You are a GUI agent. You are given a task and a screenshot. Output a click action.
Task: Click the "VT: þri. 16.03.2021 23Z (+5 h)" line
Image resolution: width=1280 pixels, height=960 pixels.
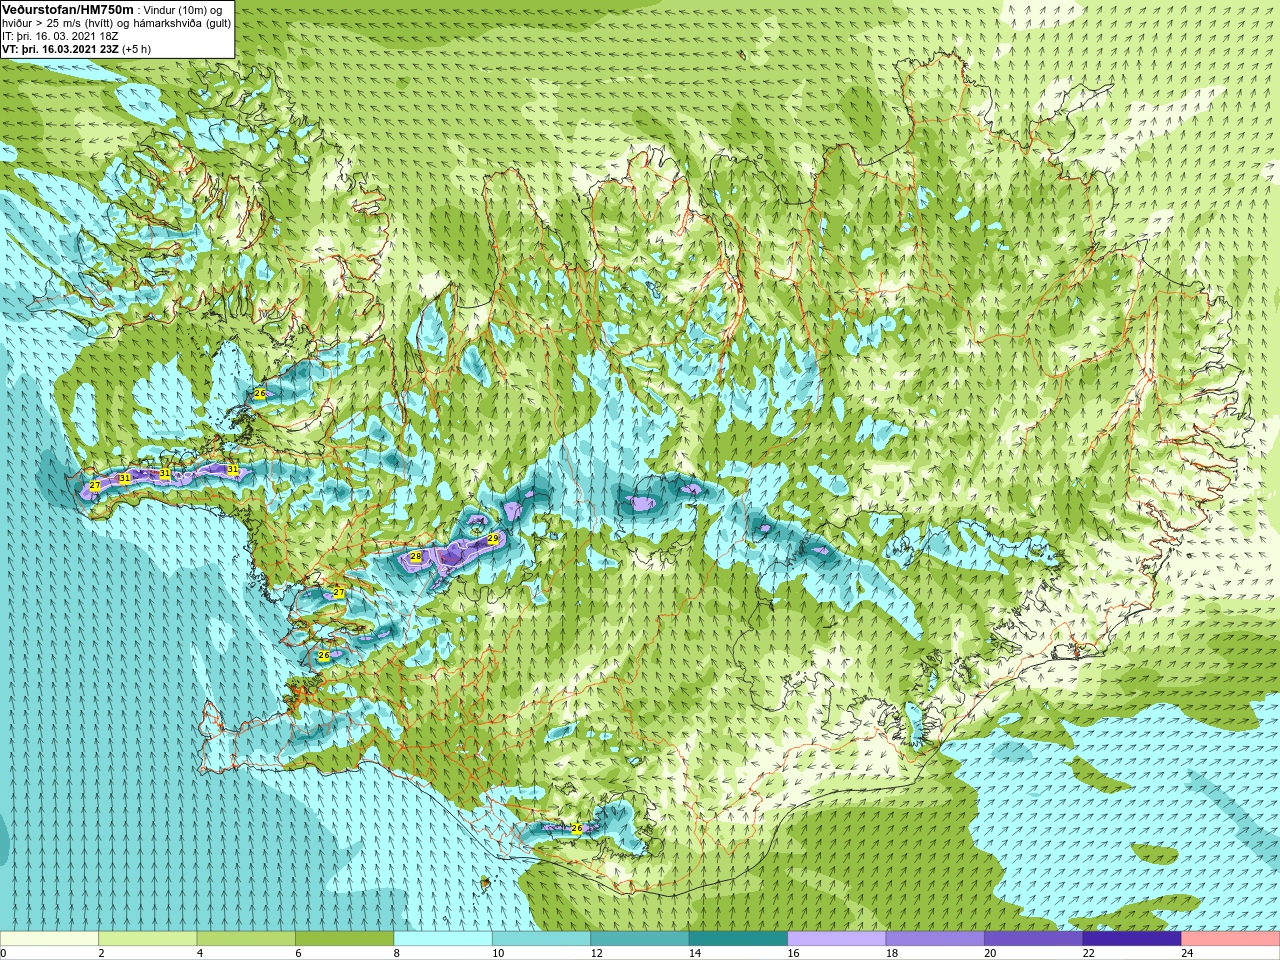click(x=77, y=49)
